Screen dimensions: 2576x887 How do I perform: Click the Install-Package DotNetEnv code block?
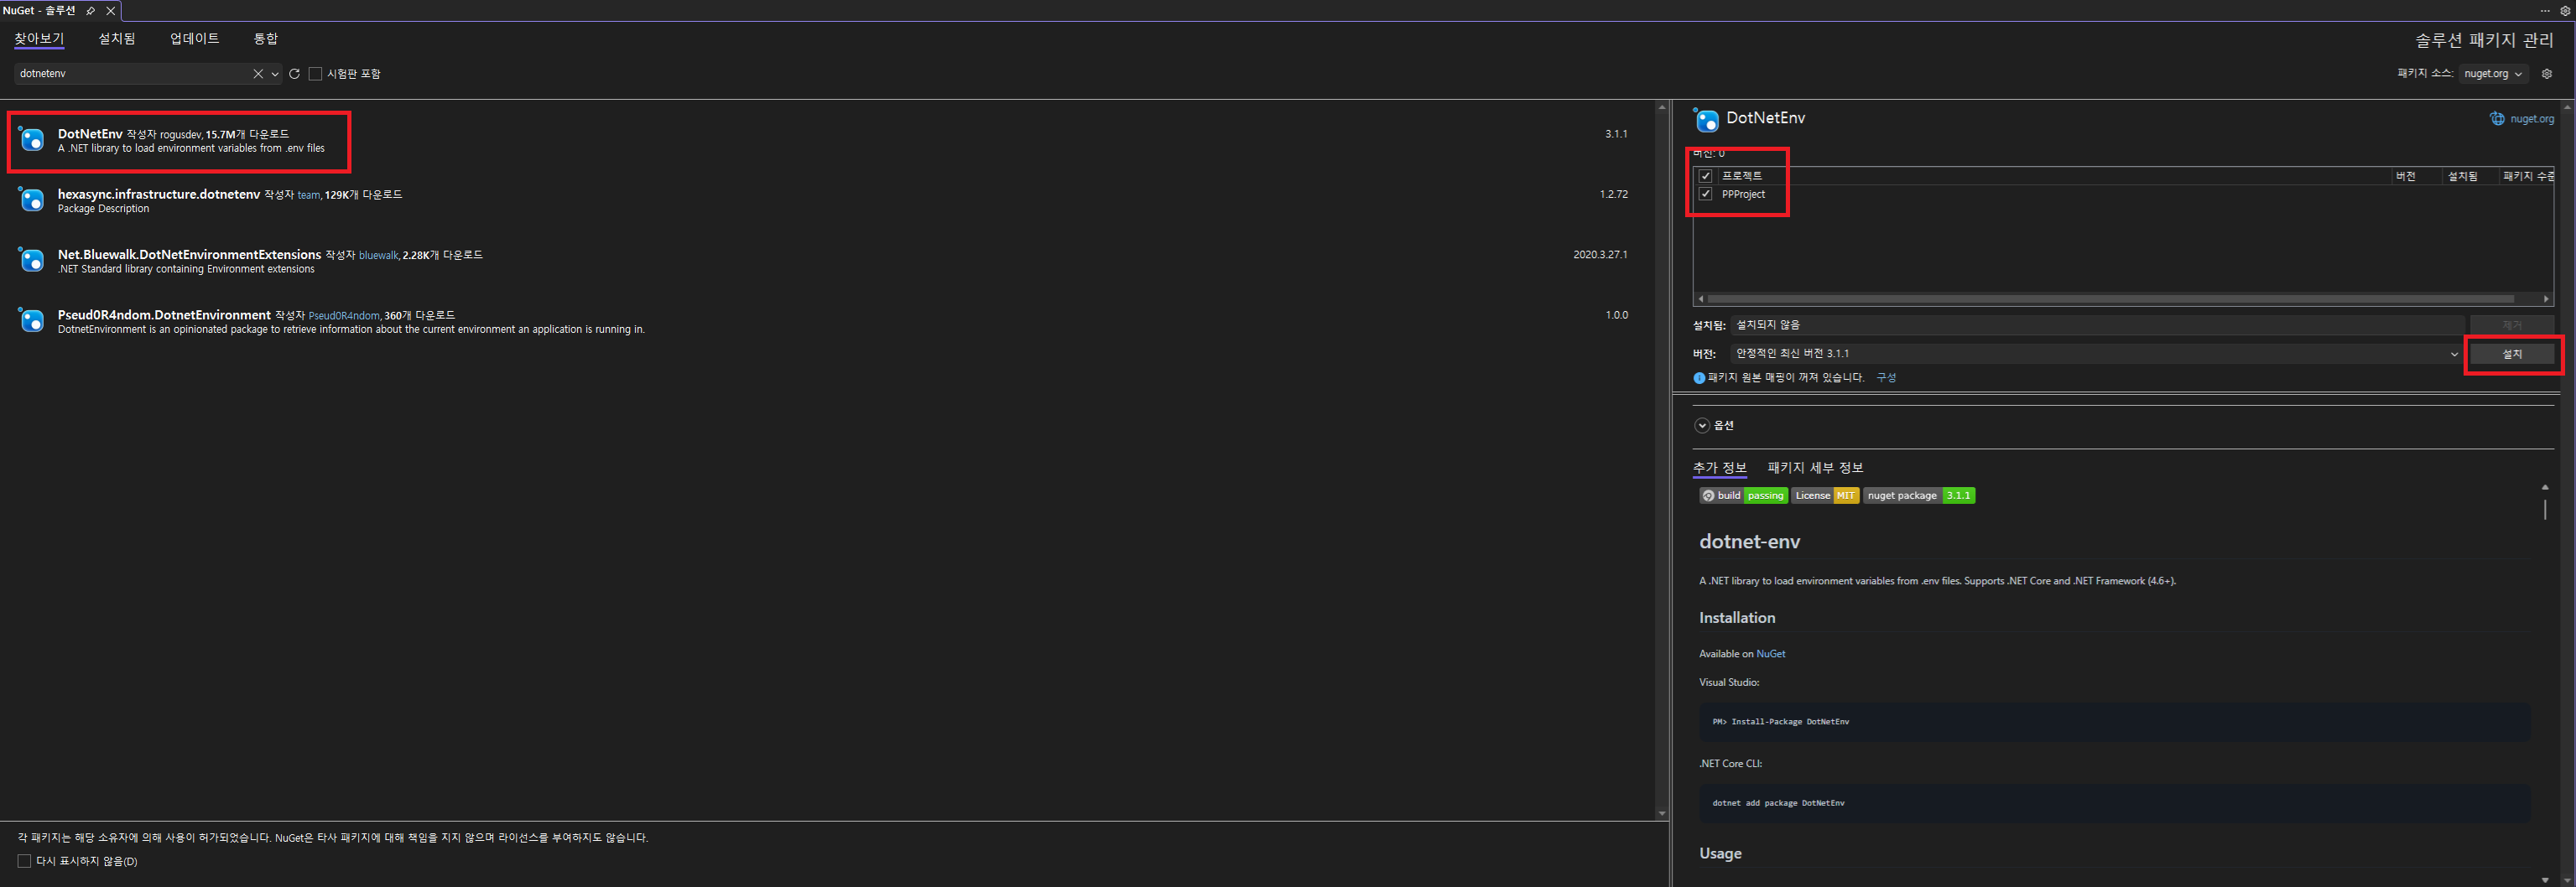click(x=2114, y=722)
